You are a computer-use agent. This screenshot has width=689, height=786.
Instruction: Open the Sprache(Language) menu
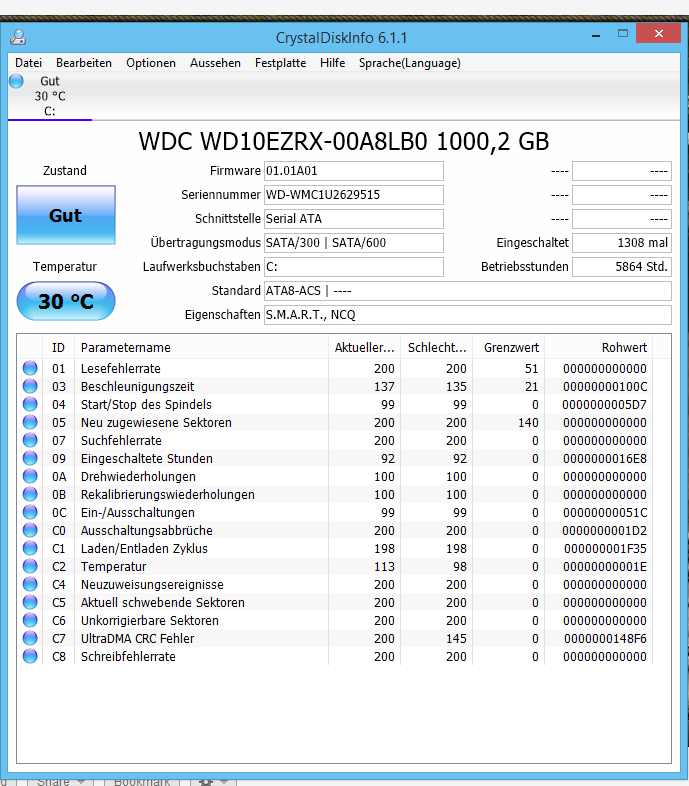pos(410,63)
